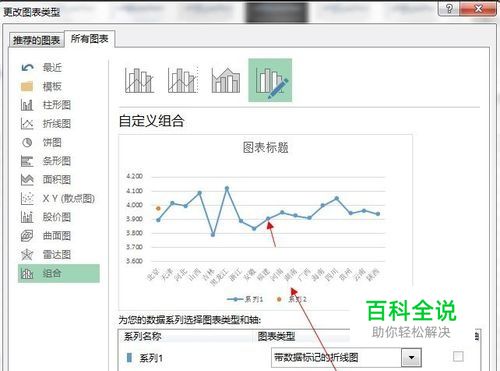
Task: Select the Combo (组合) chart icon
Action: (27, 274)
